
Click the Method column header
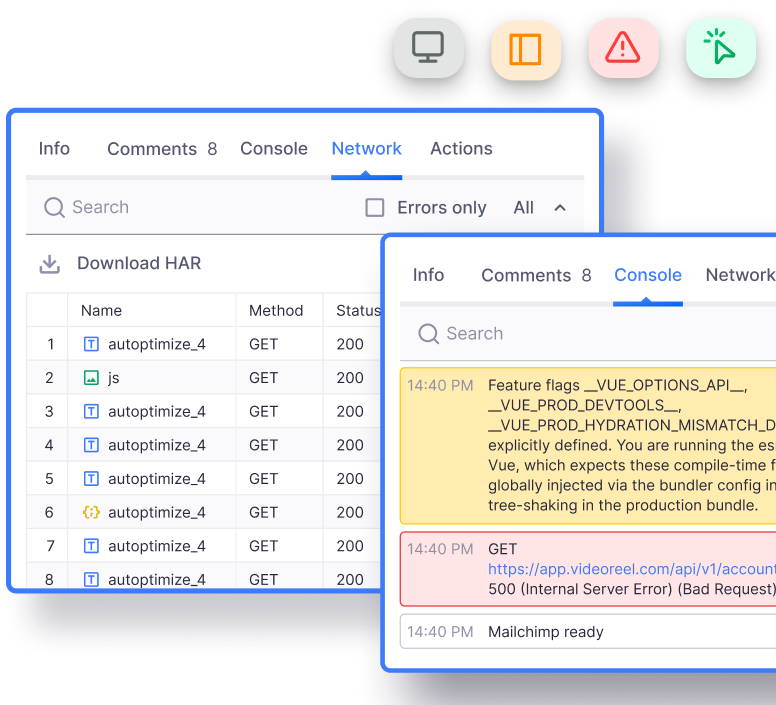tap(276, 310)
